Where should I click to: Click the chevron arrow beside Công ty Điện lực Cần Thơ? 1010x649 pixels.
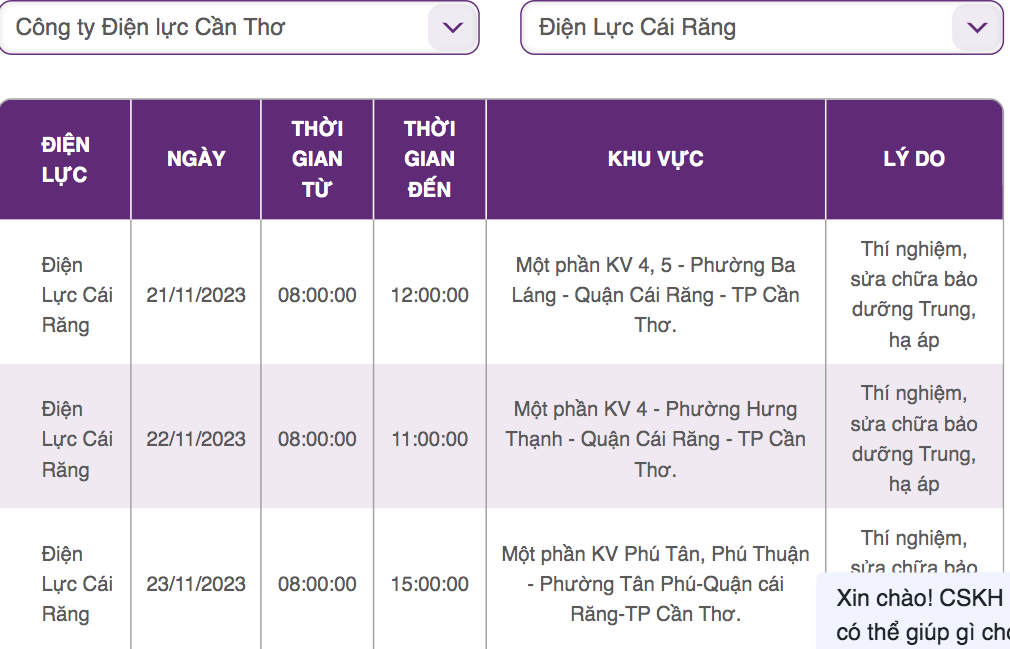pyautogui.click(x=453, y=28)
